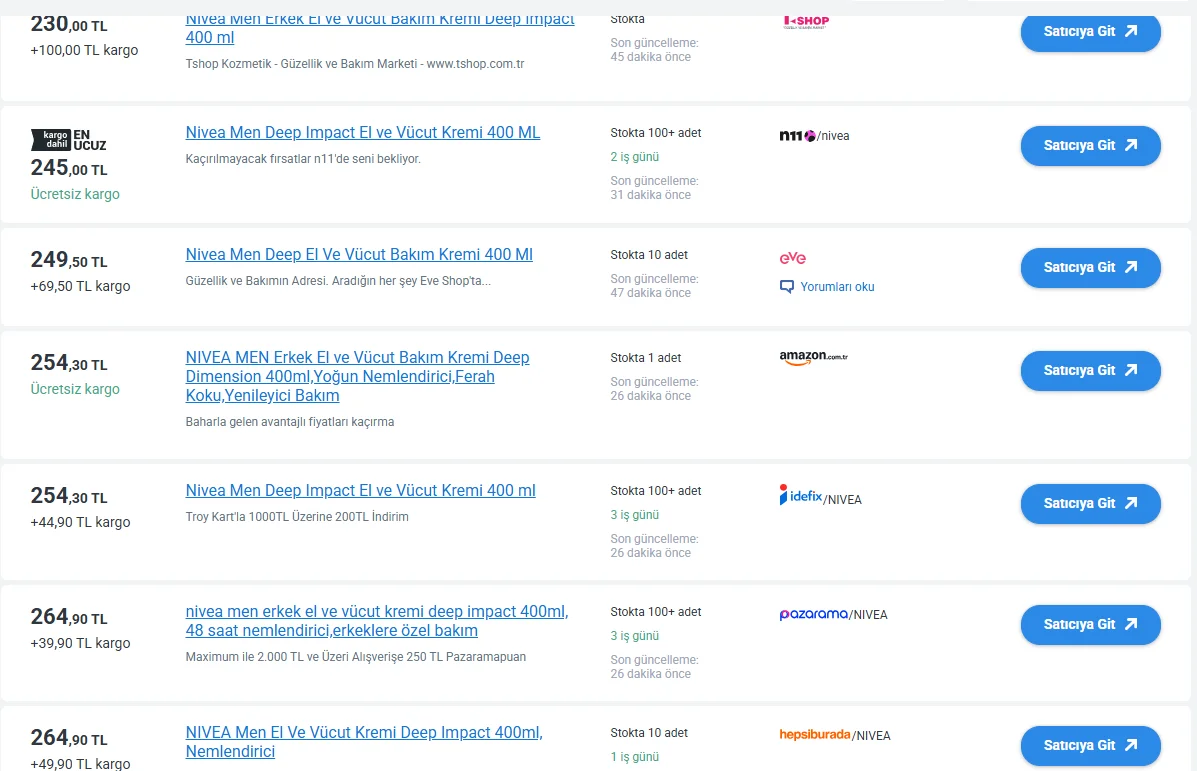Click Satıcıya Git for the pazarama offer

1090,624
